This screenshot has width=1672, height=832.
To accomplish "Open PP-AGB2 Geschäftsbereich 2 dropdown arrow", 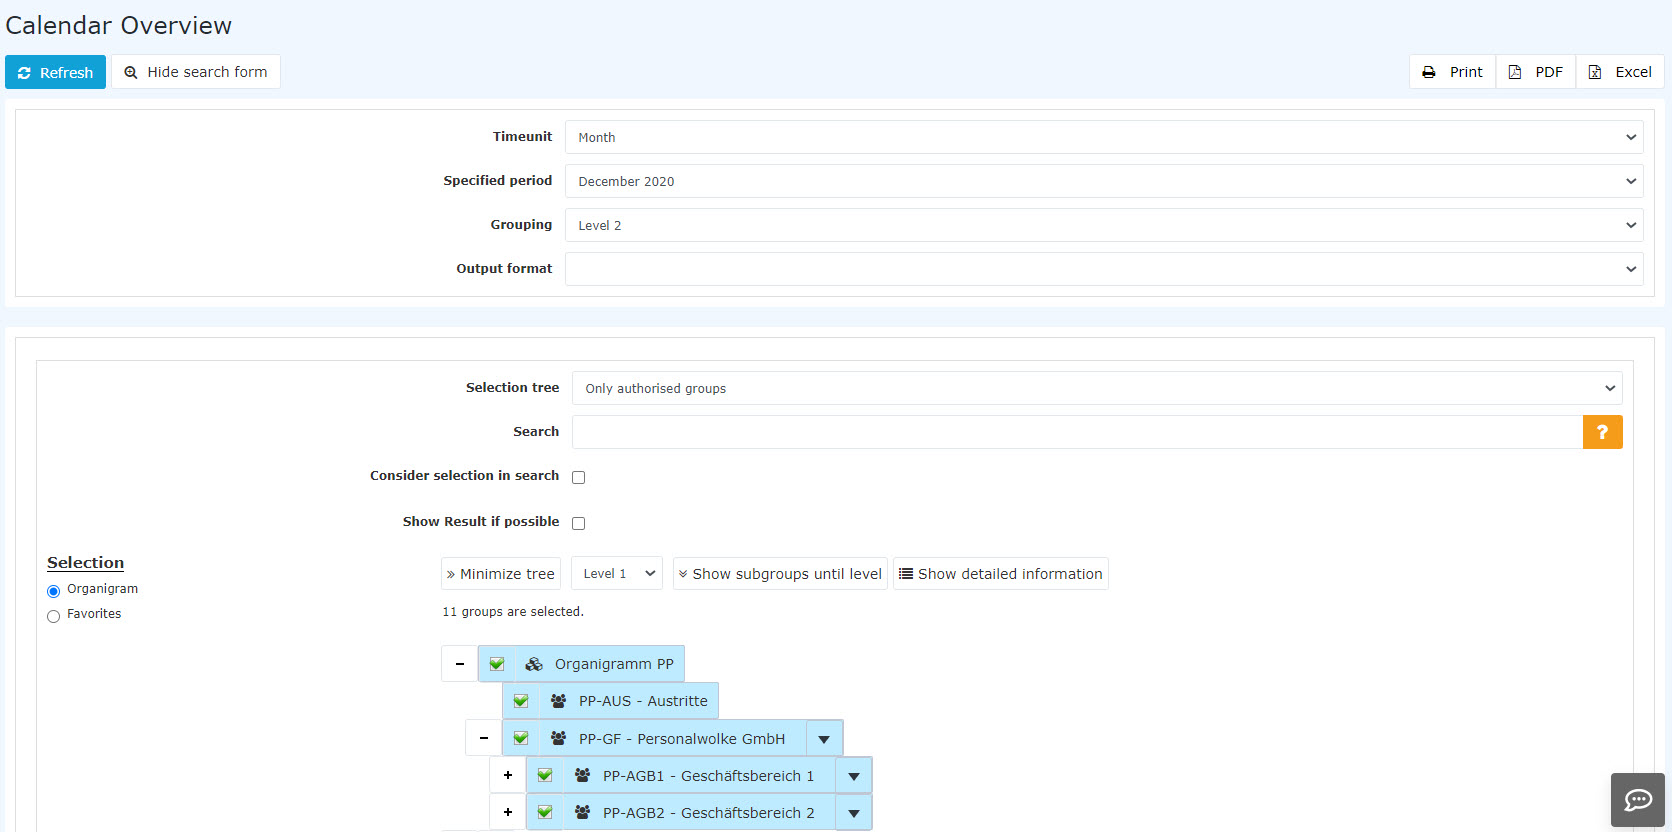I will [854, 813].
